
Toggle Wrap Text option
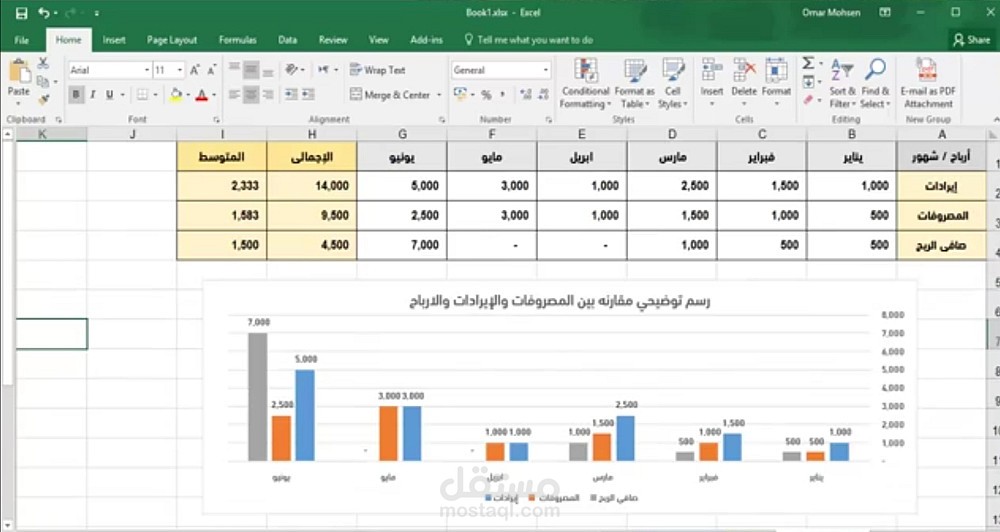[x=378, y=70]
